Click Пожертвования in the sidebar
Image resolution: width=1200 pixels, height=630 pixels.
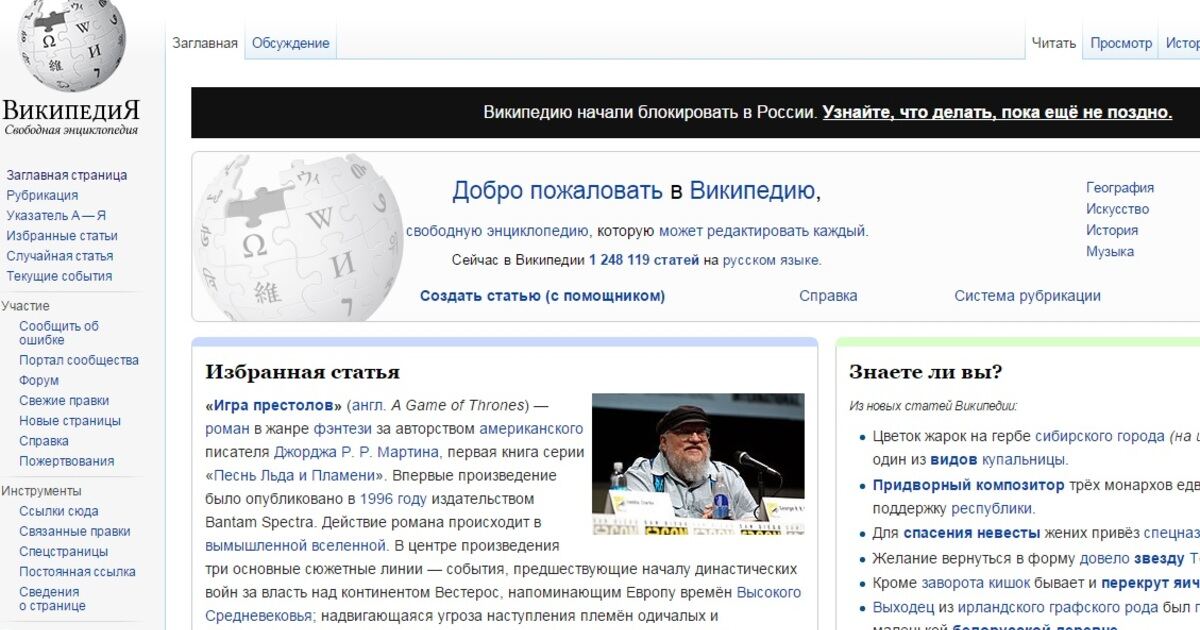tap(66, 461)
